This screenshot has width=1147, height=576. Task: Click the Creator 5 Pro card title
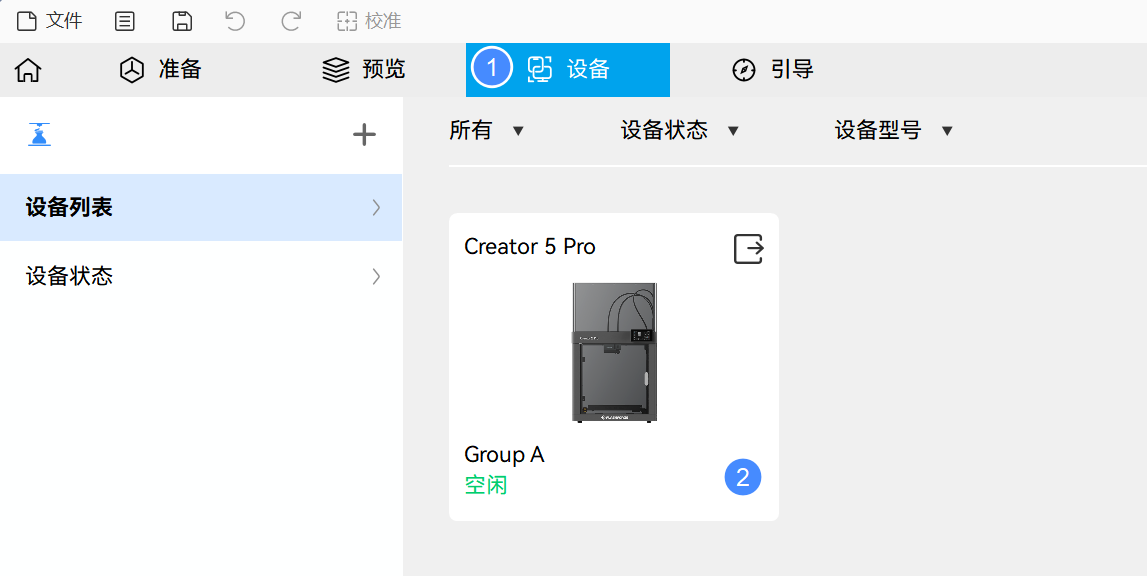(x=530, y=247)
